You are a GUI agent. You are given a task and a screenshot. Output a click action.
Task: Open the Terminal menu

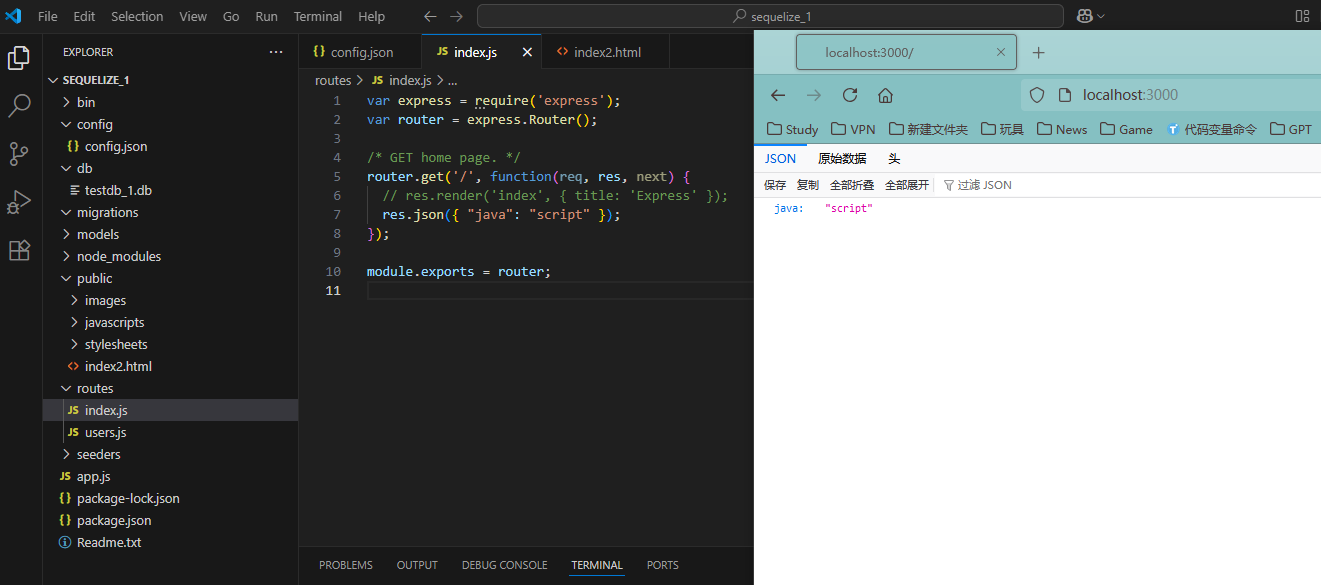tap(318, 16)
